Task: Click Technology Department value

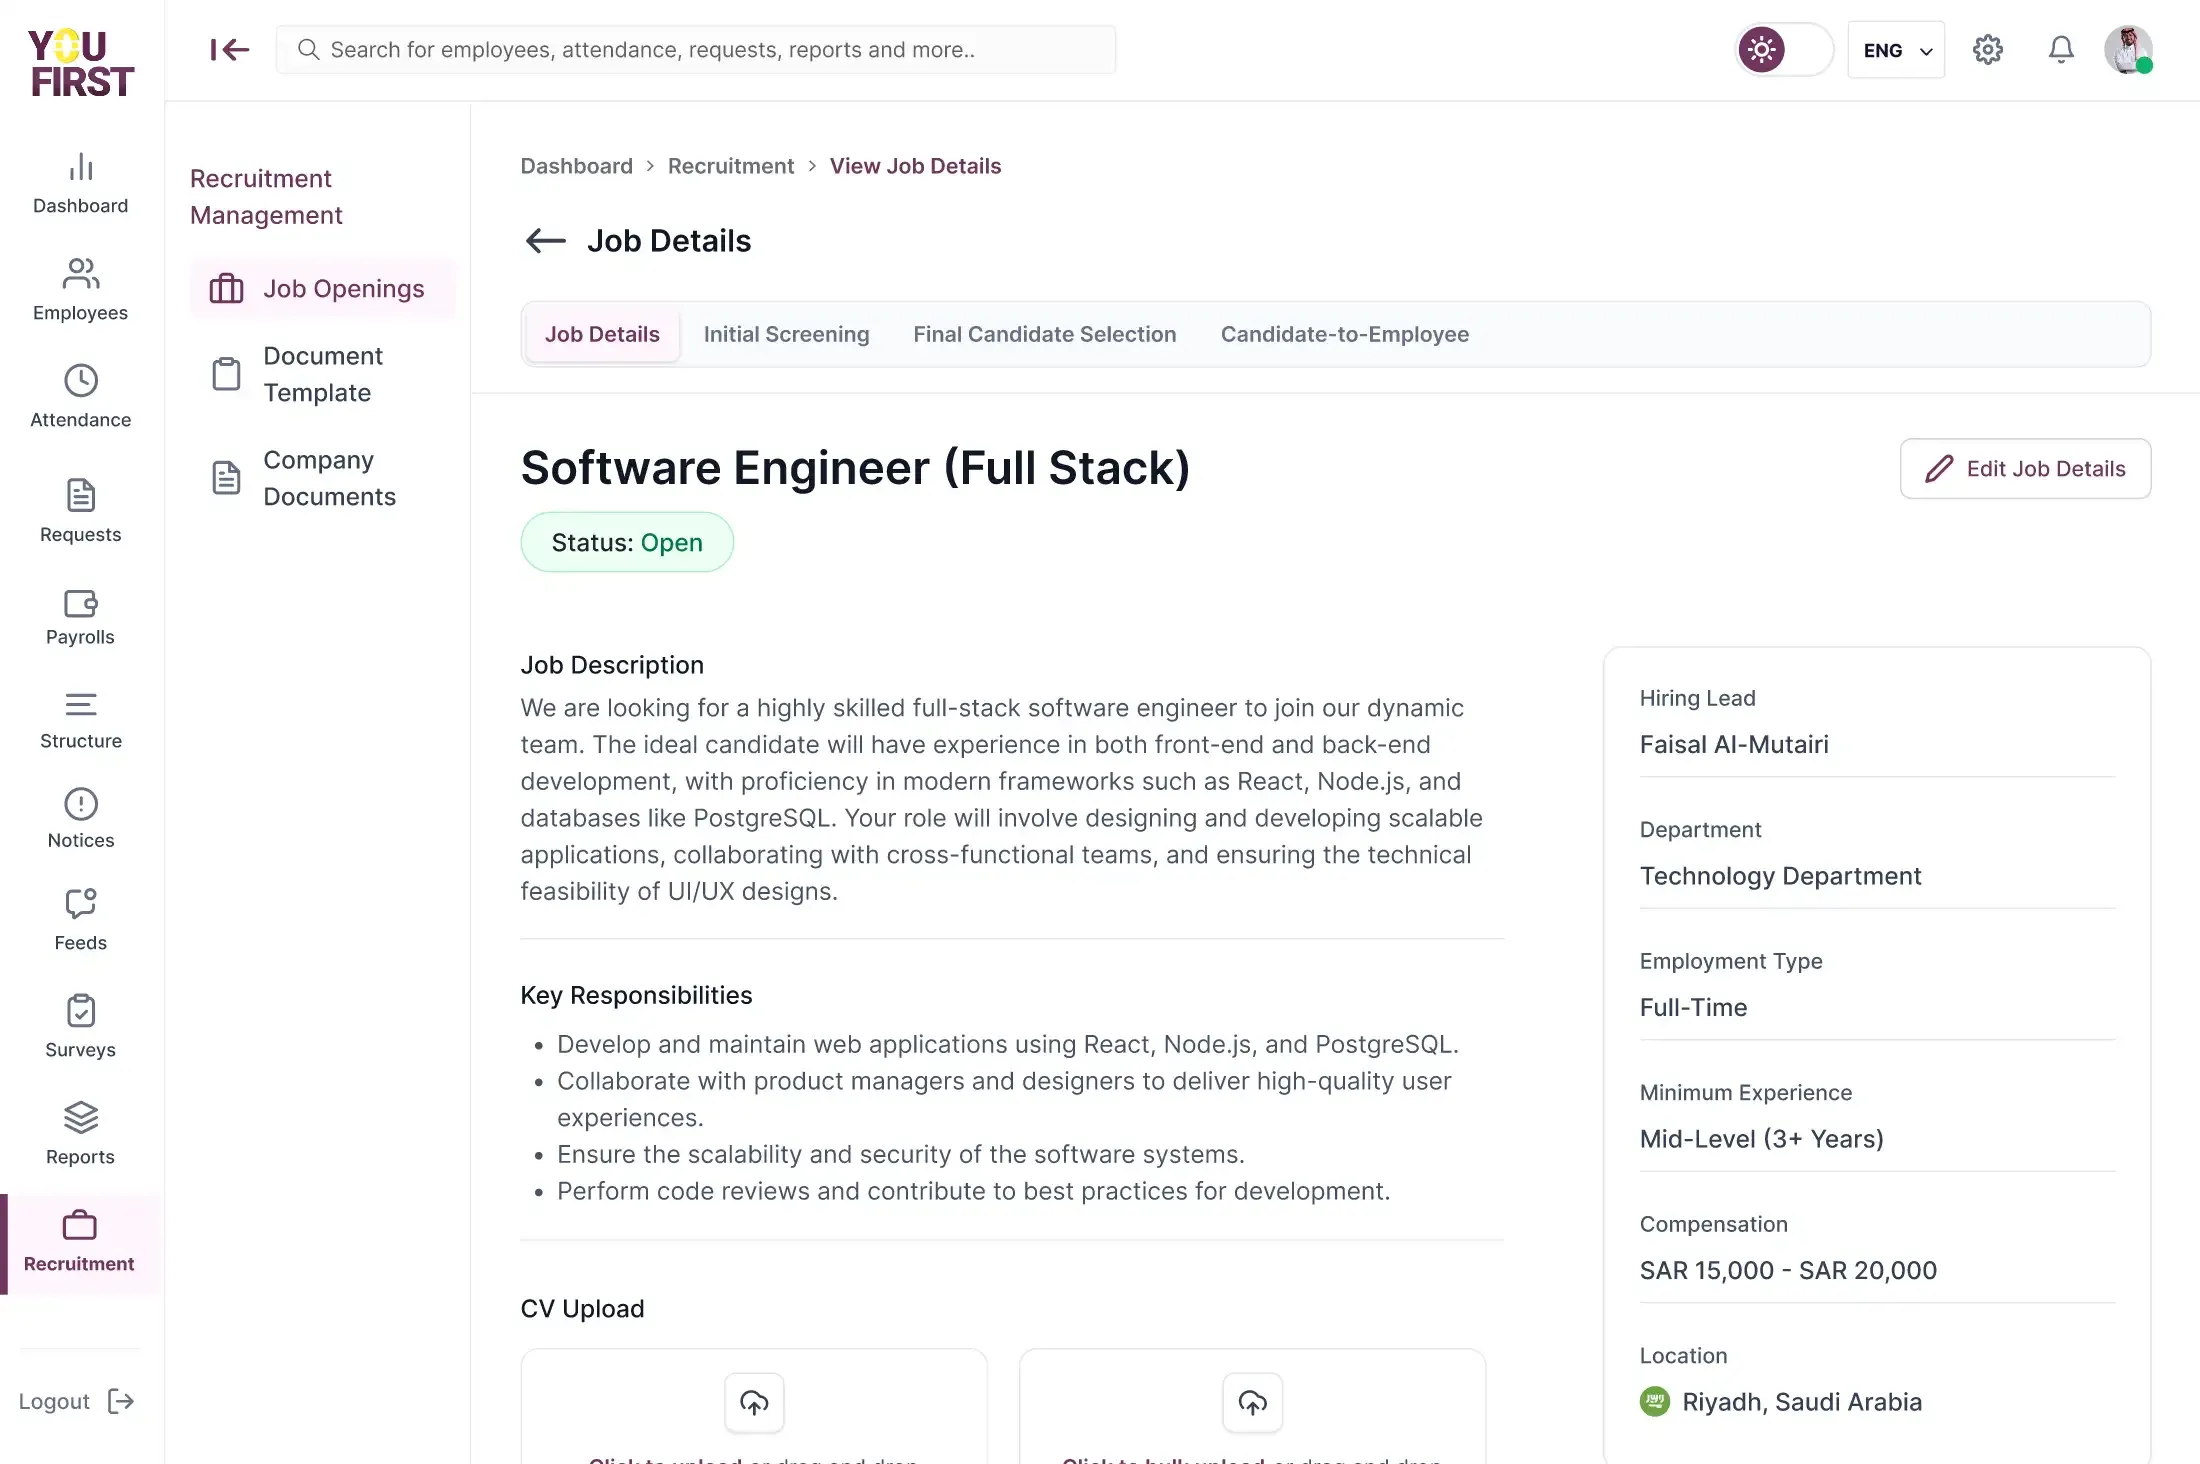Action: click(x=1780, y=876)
